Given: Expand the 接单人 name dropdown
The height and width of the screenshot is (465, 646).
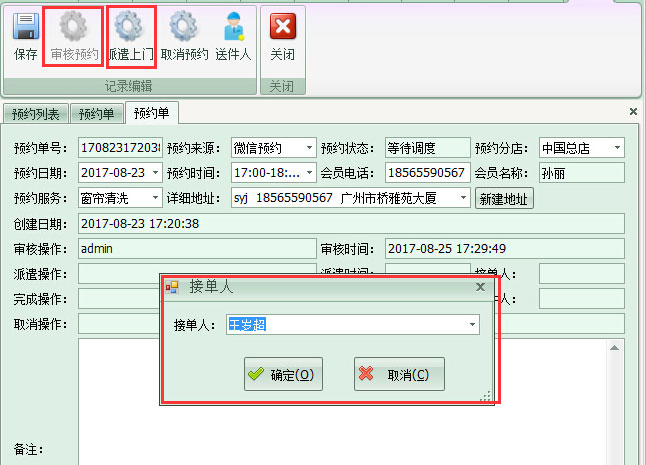Looking at the screenshot, I should [472, 325].
